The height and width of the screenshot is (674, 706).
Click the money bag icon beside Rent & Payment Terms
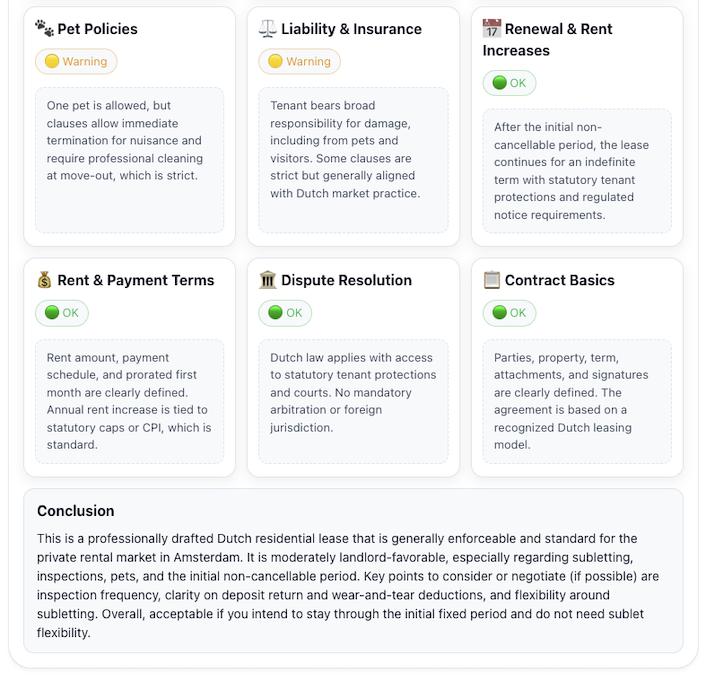point(44,280)
